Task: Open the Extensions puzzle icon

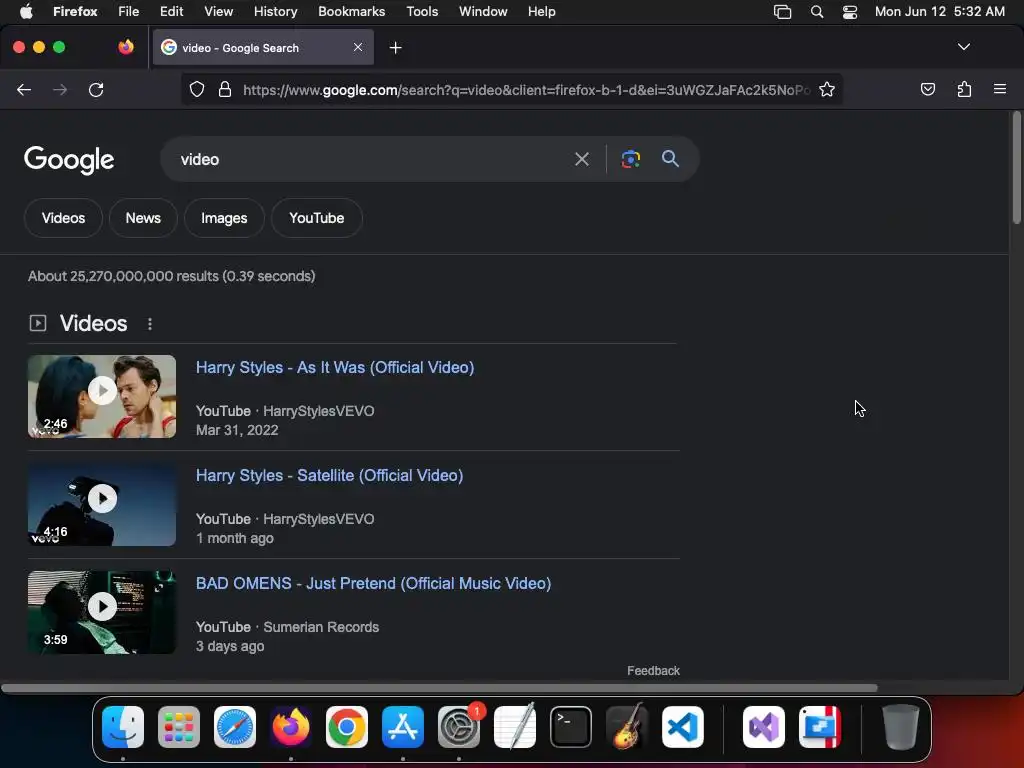Action: [964, 89]
